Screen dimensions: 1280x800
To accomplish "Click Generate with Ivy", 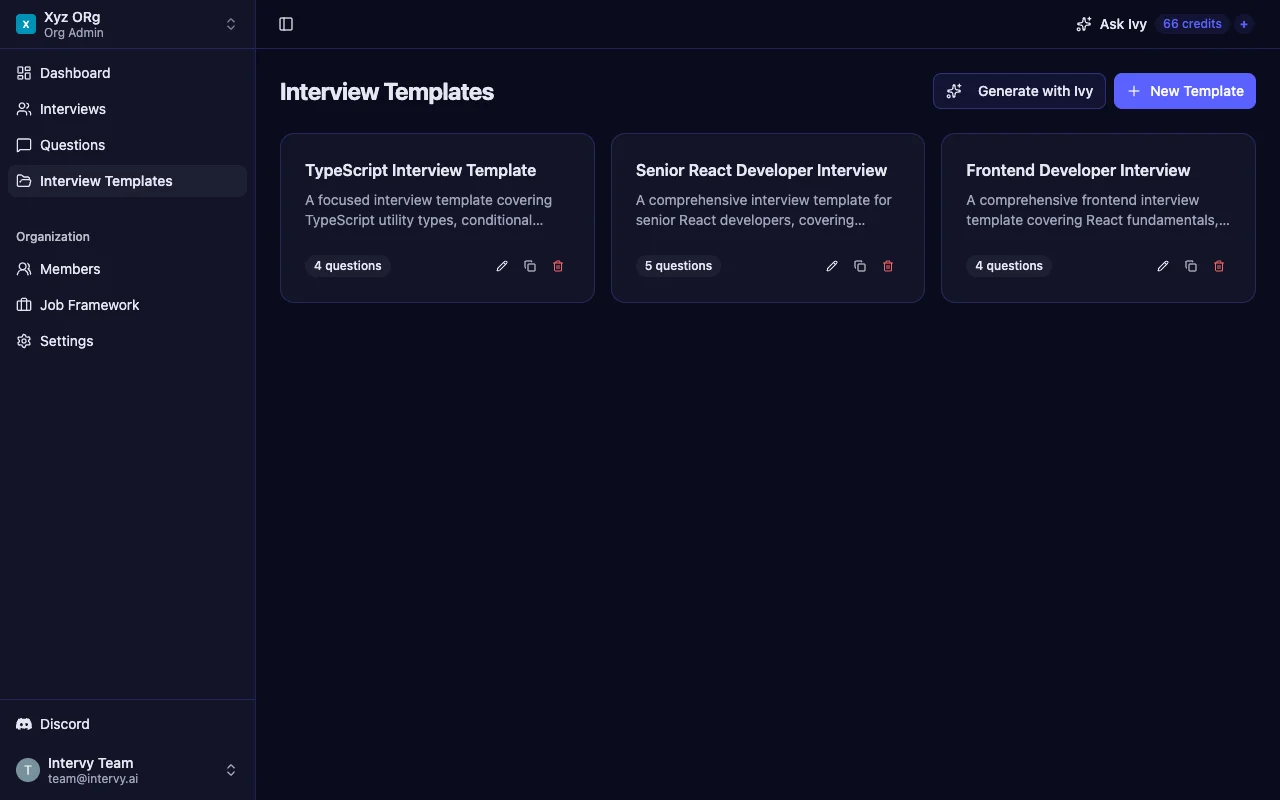I will click(1019, 91).
